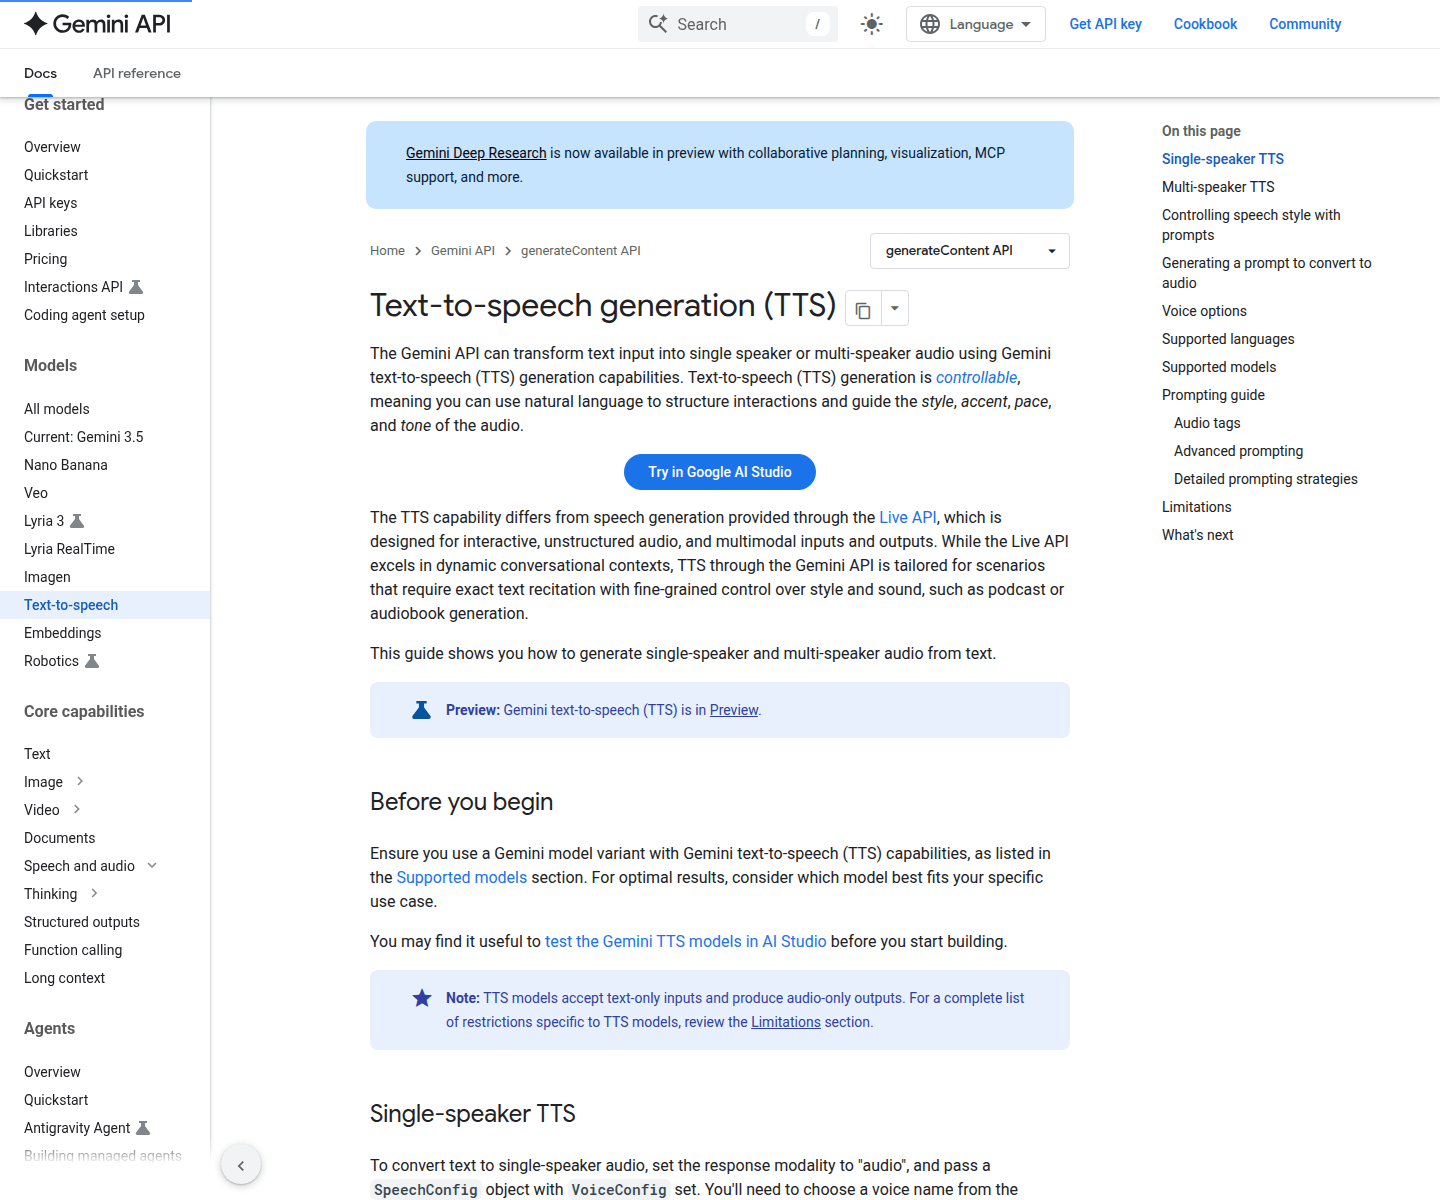
Task: Open Lyria RealTime in the sidebar
Action: pos(69,549)
